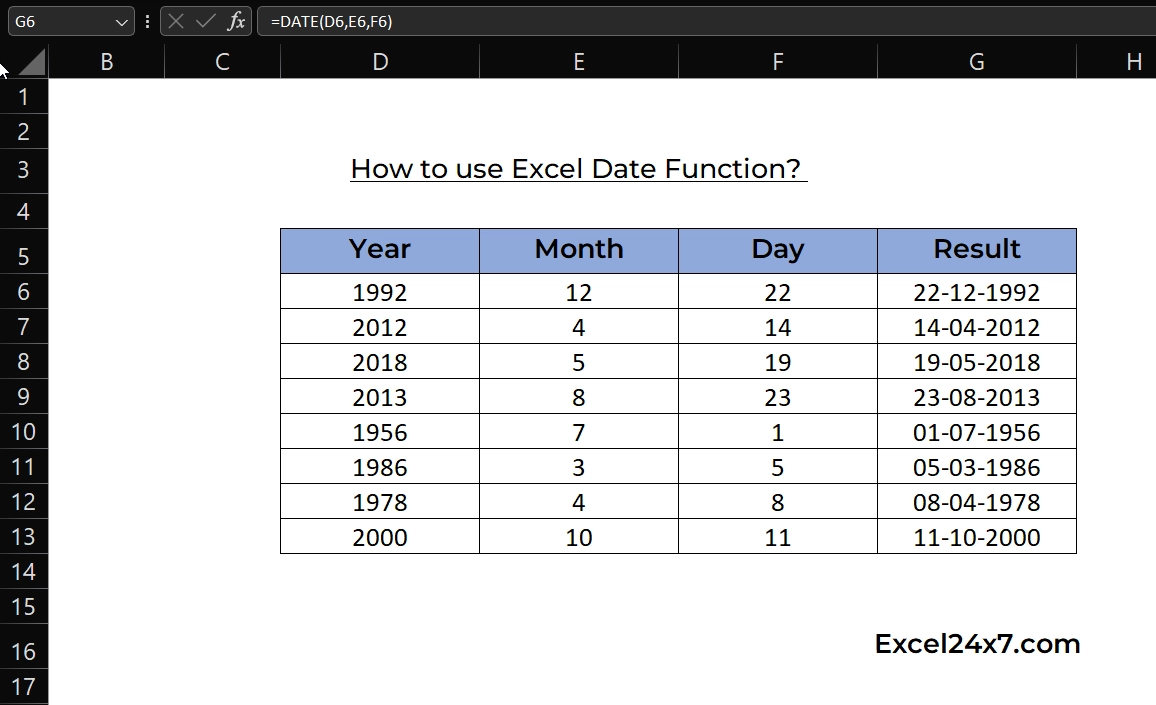
Task: Select the cell with year 2018
Action: click(x=380, y=361)
